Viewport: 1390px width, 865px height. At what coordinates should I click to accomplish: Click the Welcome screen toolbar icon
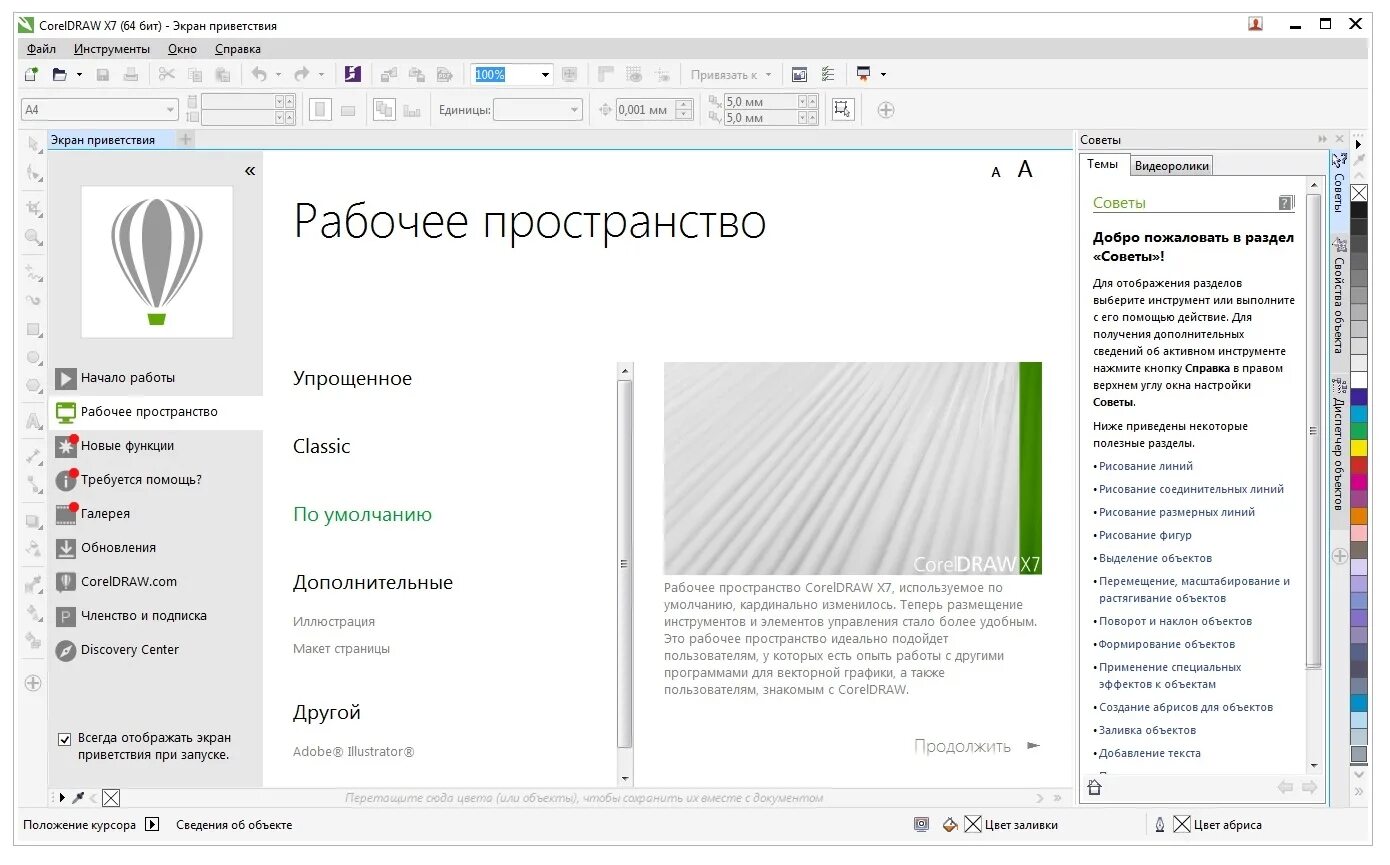click(799, 74)
